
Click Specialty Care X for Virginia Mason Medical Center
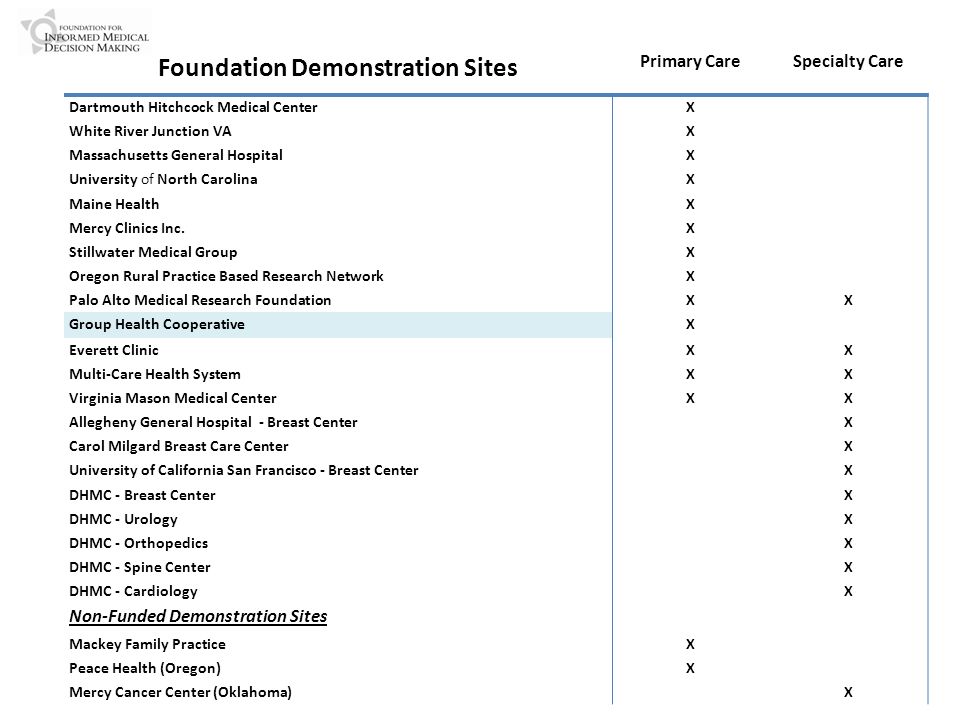point(848,398)
